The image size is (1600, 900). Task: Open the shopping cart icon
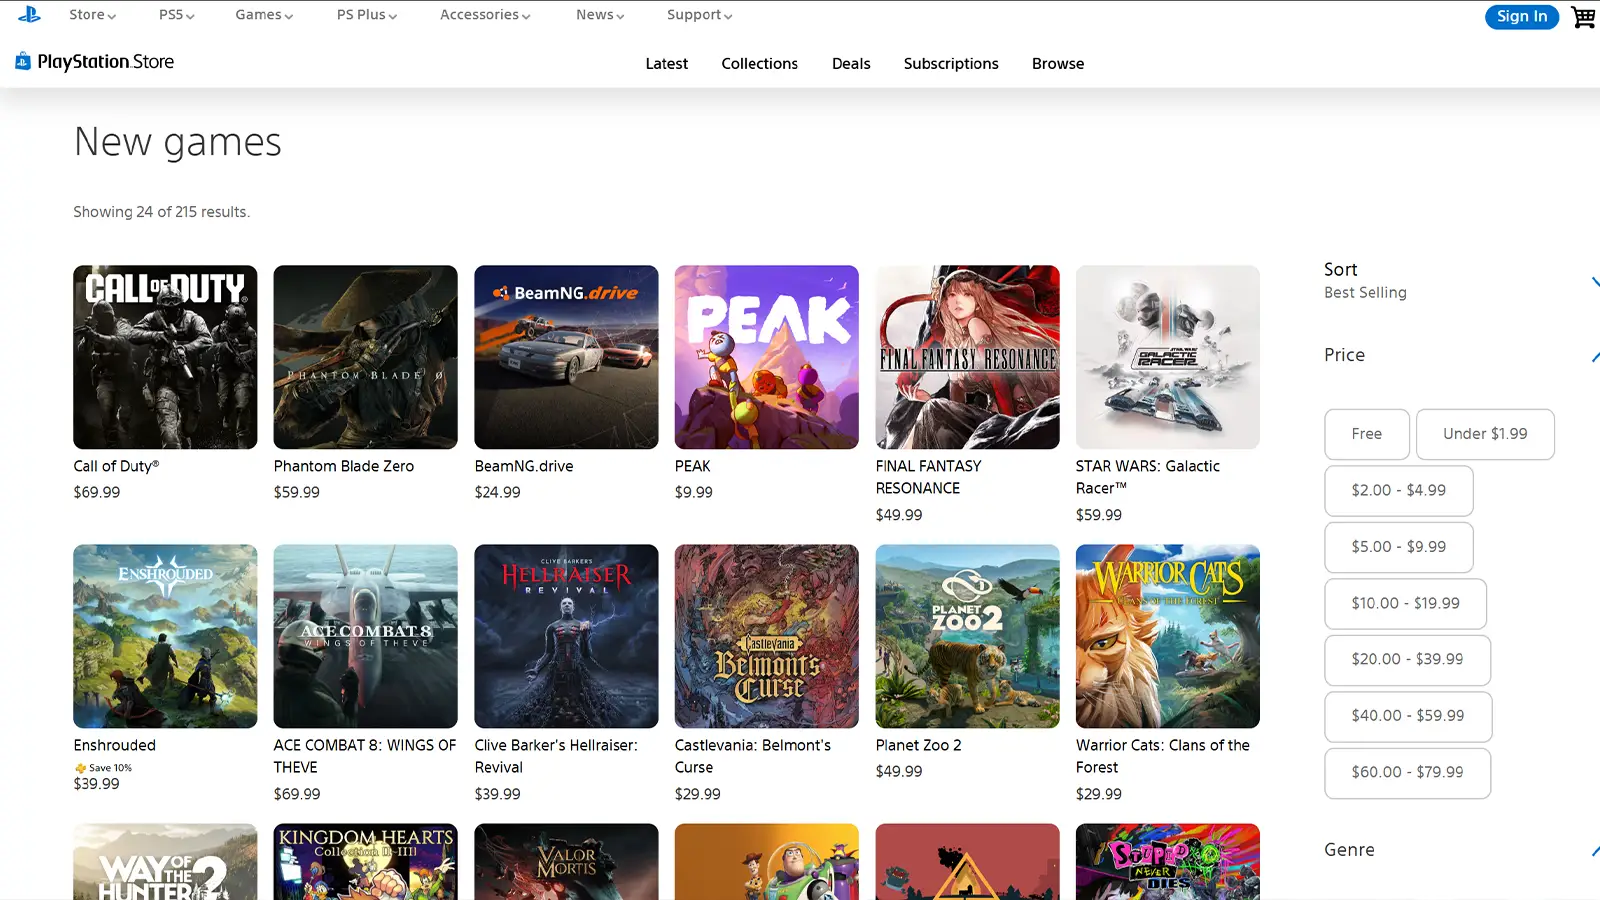click(1583, 17)
